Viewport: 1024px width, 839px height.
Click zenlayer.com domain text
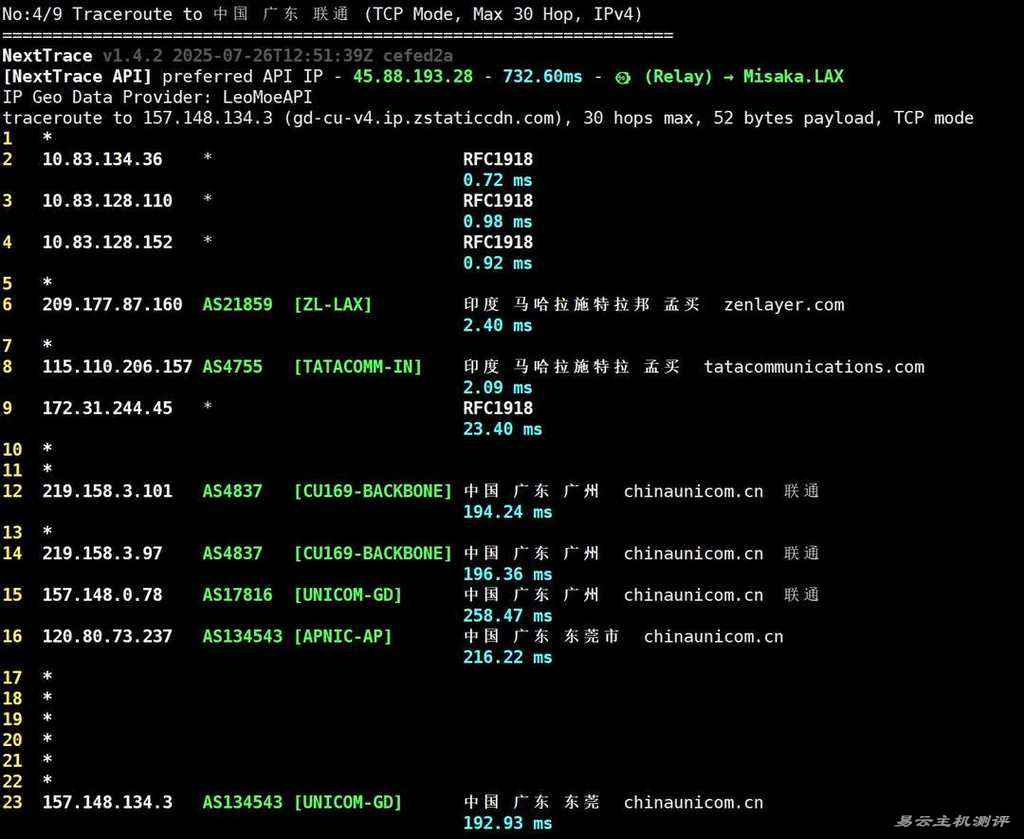pyautogui.click(x=784, y=305)
